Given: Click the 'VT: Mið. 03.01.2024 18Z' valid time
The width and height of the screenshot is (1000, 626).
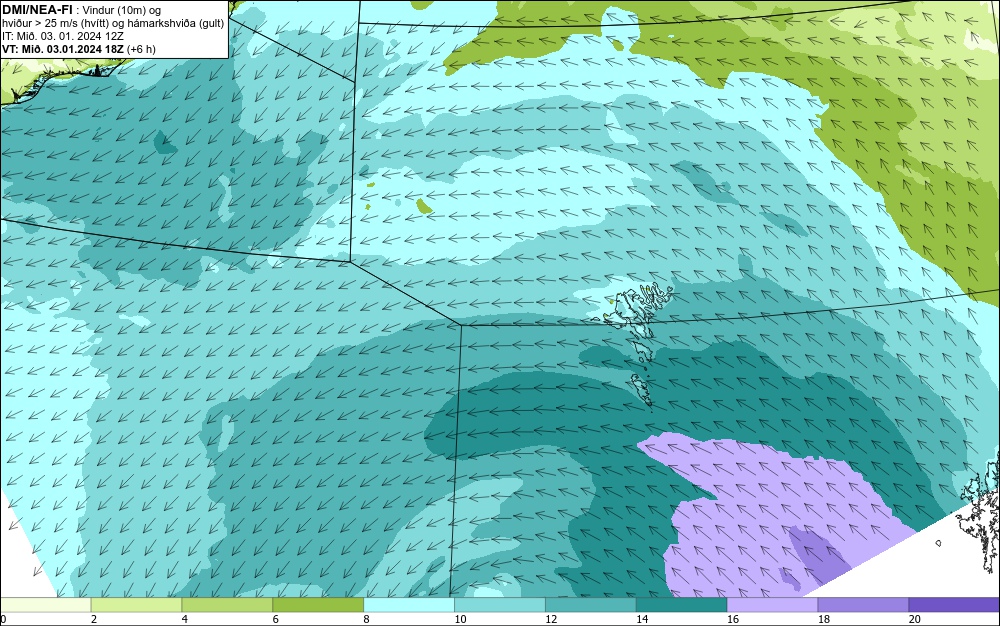Looking at the screenshot, I should tap(63, 49).
